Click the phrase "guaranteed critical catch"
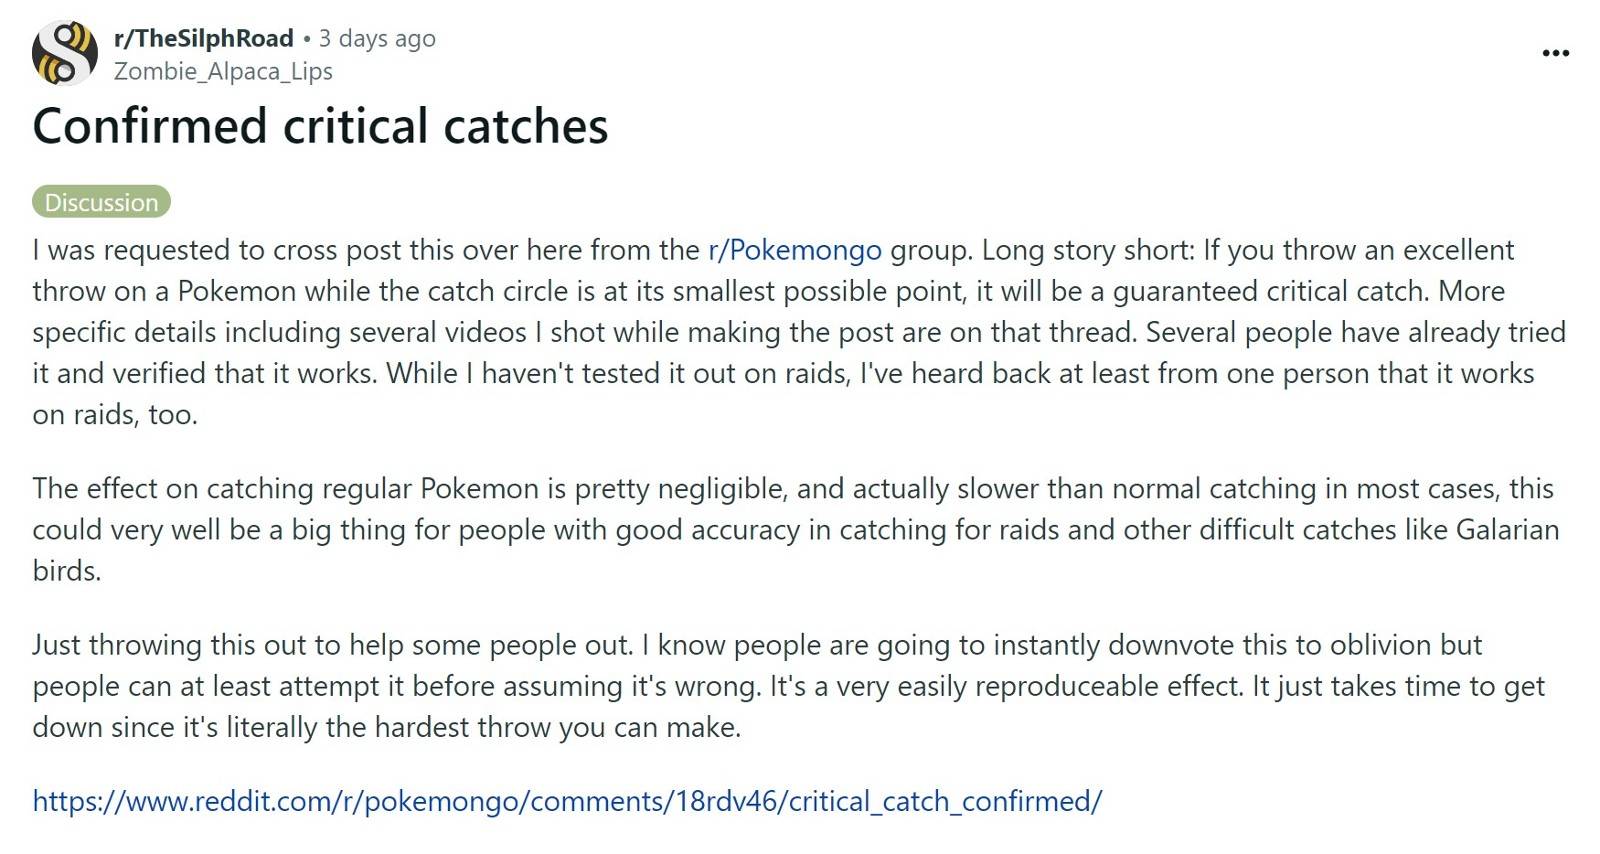Screen dimensions: 1600x854 pos(1270,291)
